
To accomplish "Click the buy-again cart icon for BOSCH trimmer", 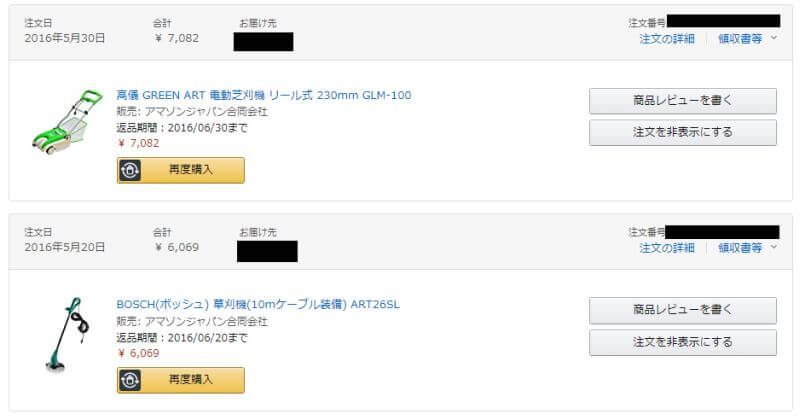I will pos(130,380).
